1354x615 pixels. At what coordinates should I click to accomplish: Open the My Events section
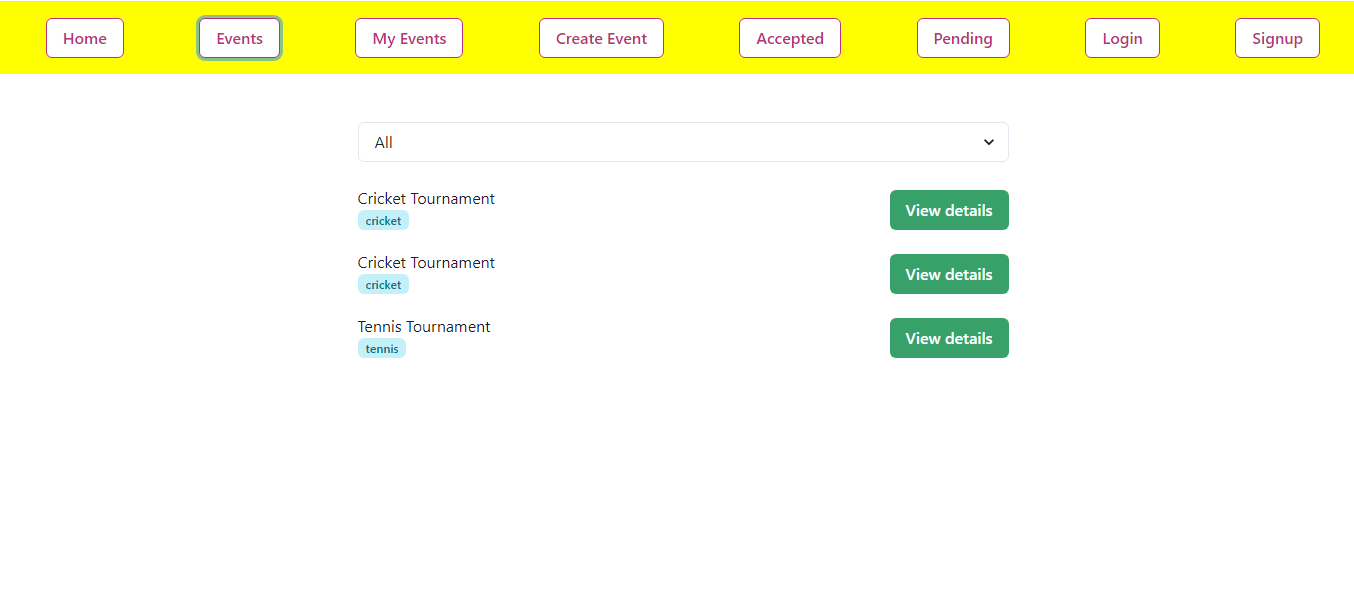(408, 37)
